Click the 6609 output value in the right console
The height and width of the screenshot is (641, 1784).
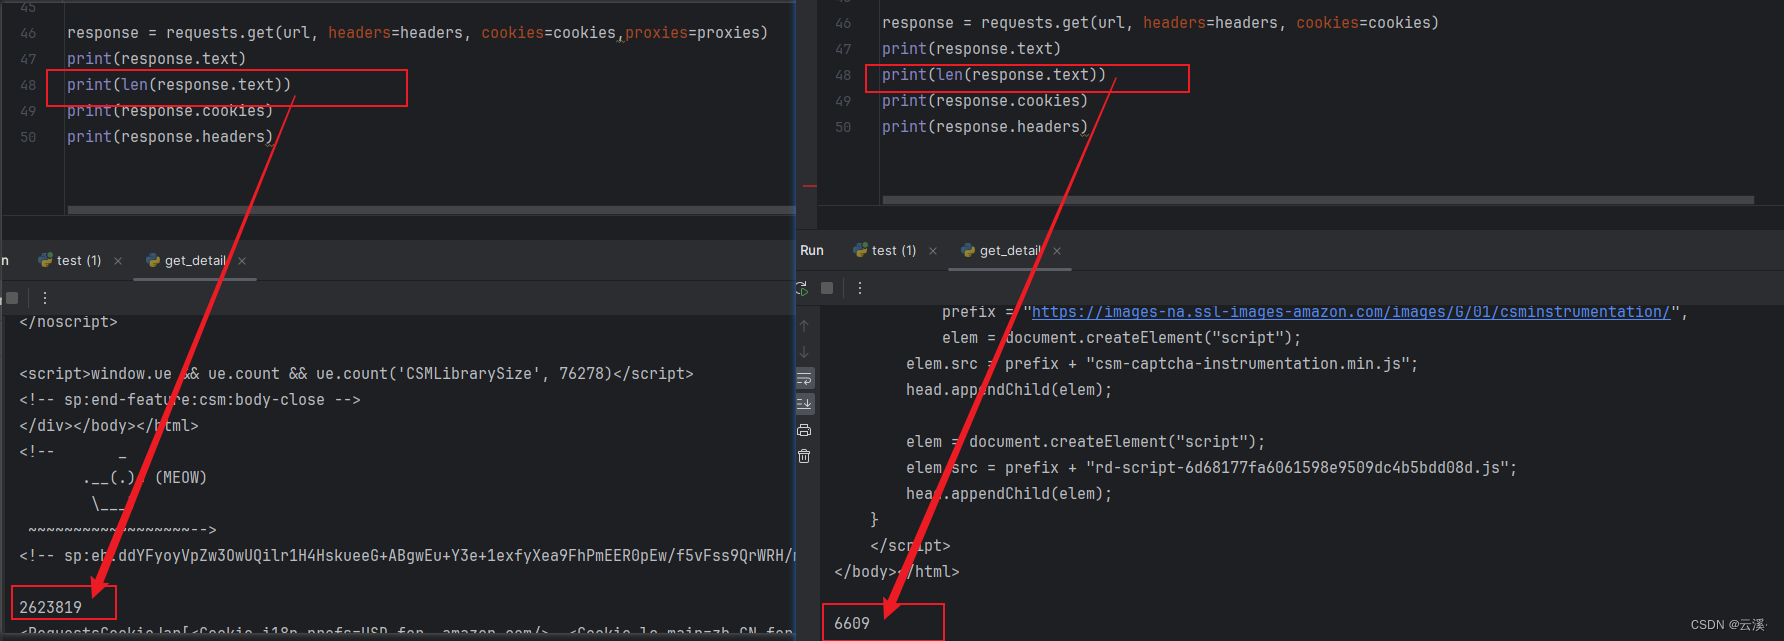point(852,623)
